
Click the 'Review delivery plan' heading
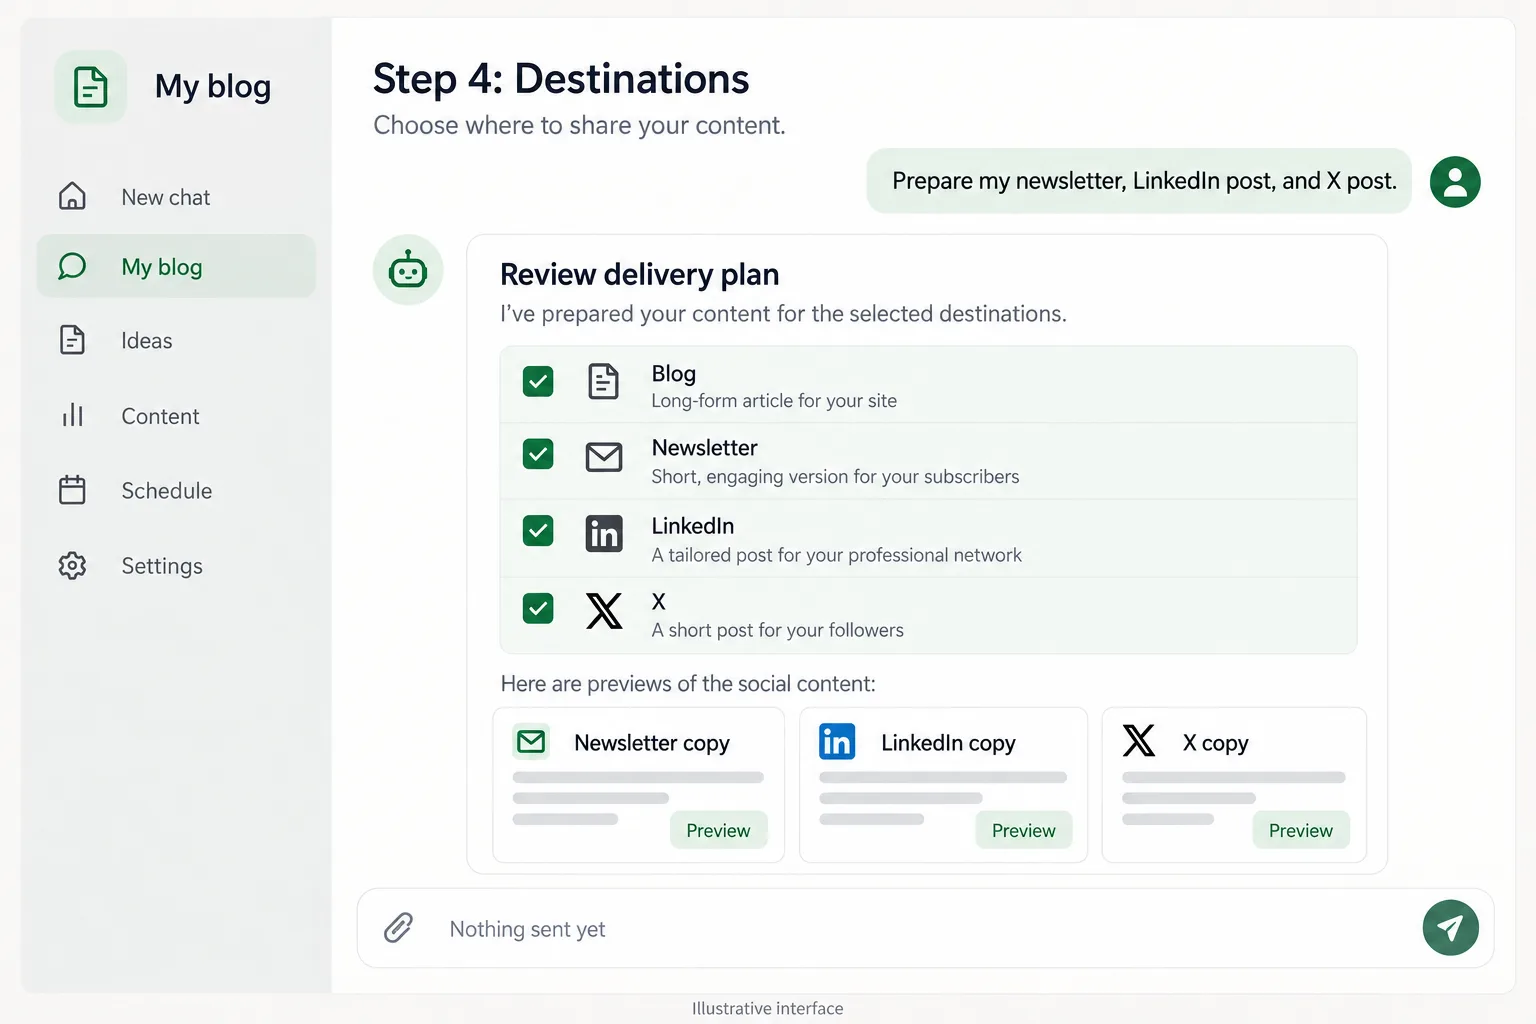click(x=639, y=274)
